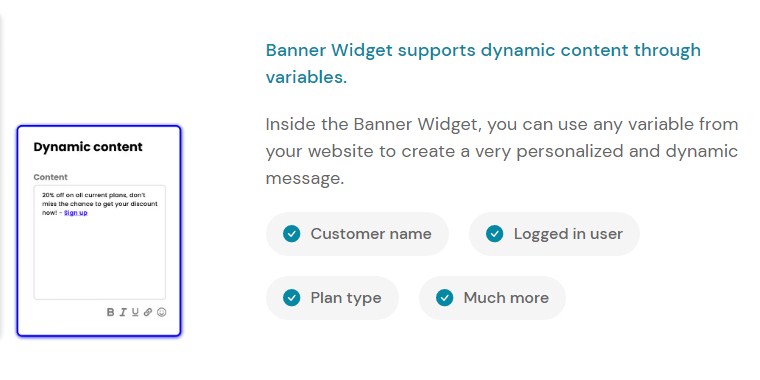Click the Content field label
Screen dimensions: 760x380
tap(51, 177)
